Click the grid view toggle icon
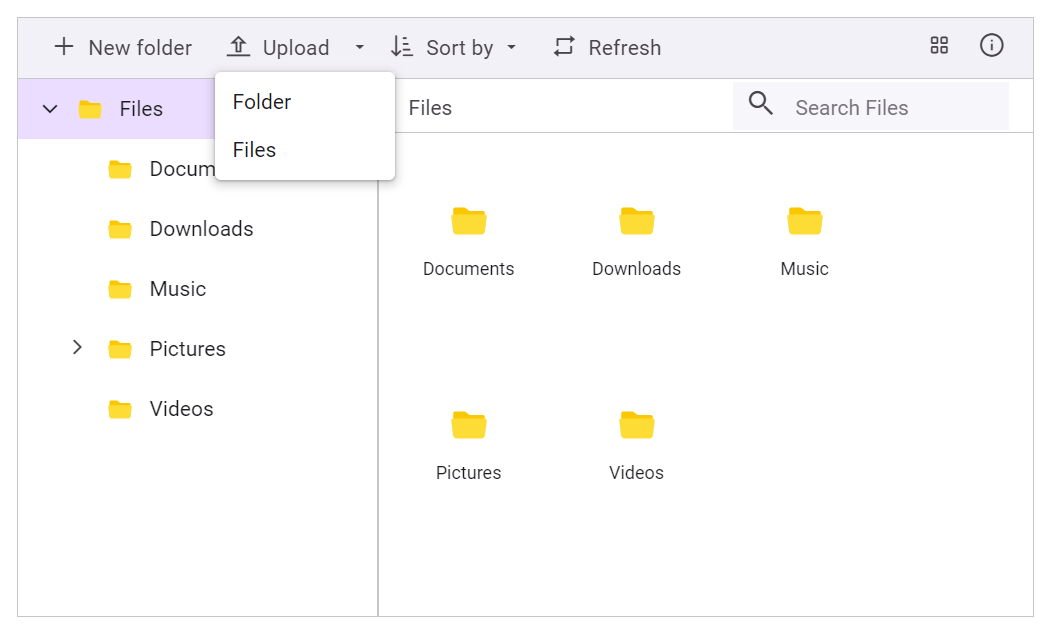1056x630 pixels. tap(939, 45)
